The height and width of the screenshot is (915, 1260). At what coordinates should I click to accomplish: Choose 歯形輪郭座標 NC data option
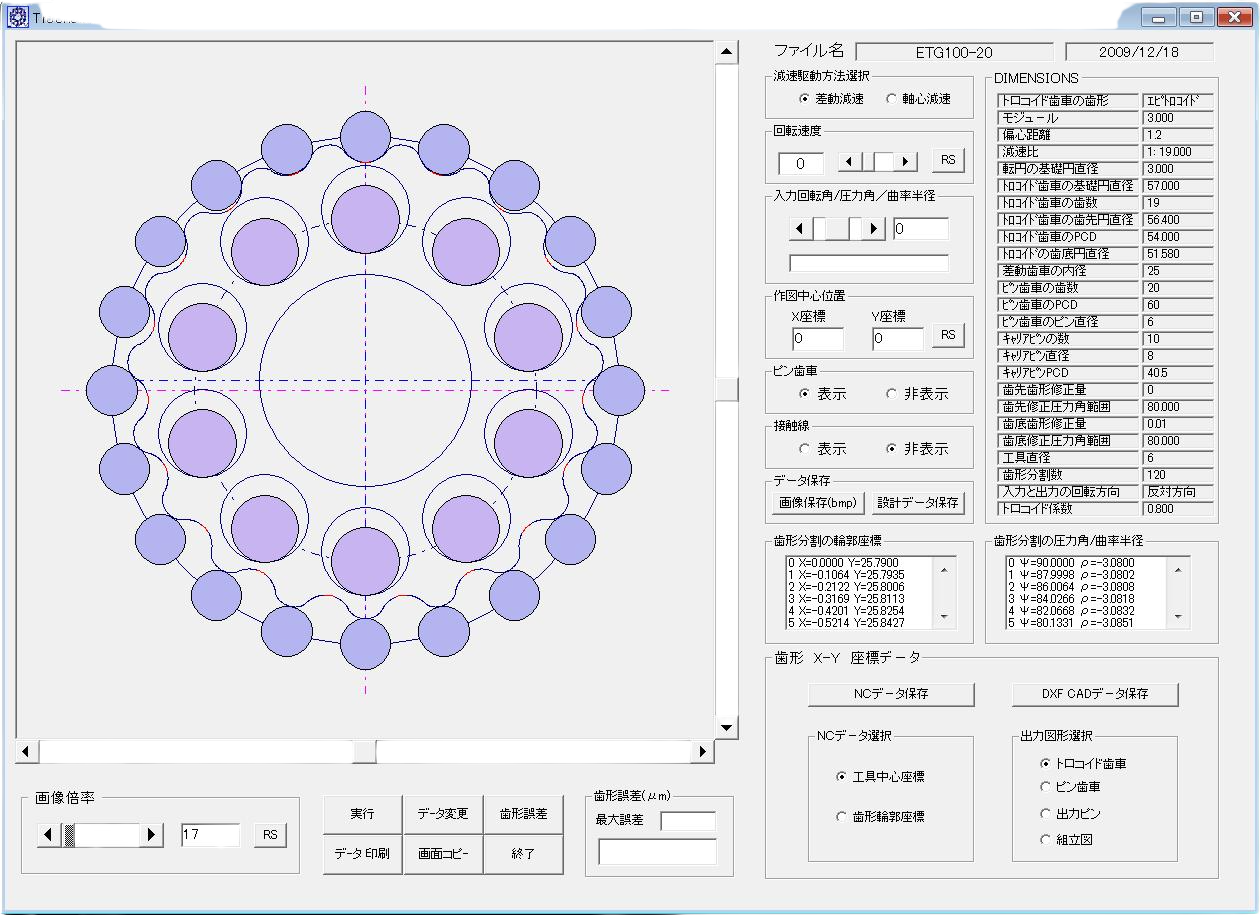(x=841, y=817)
